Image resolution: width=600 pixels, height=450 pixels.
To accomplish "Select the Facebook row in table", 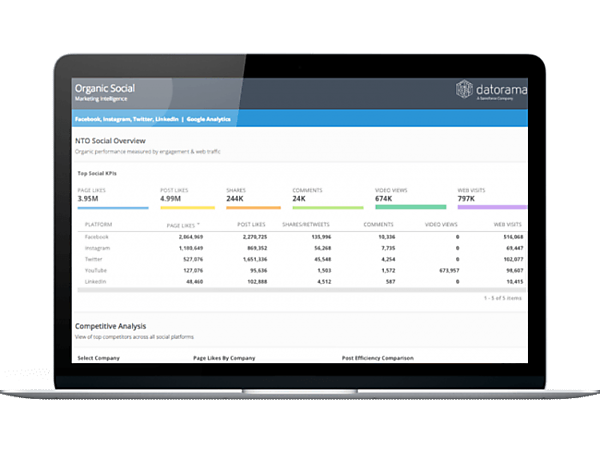I will [302, 237].
